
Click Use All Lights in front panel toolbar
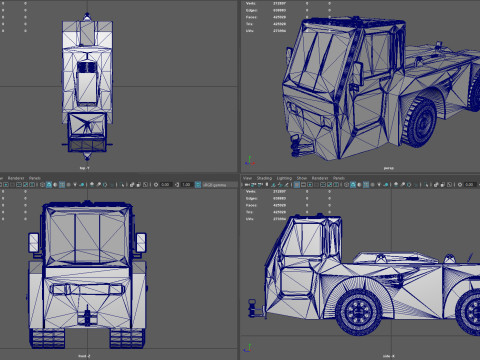click(75, 185)
